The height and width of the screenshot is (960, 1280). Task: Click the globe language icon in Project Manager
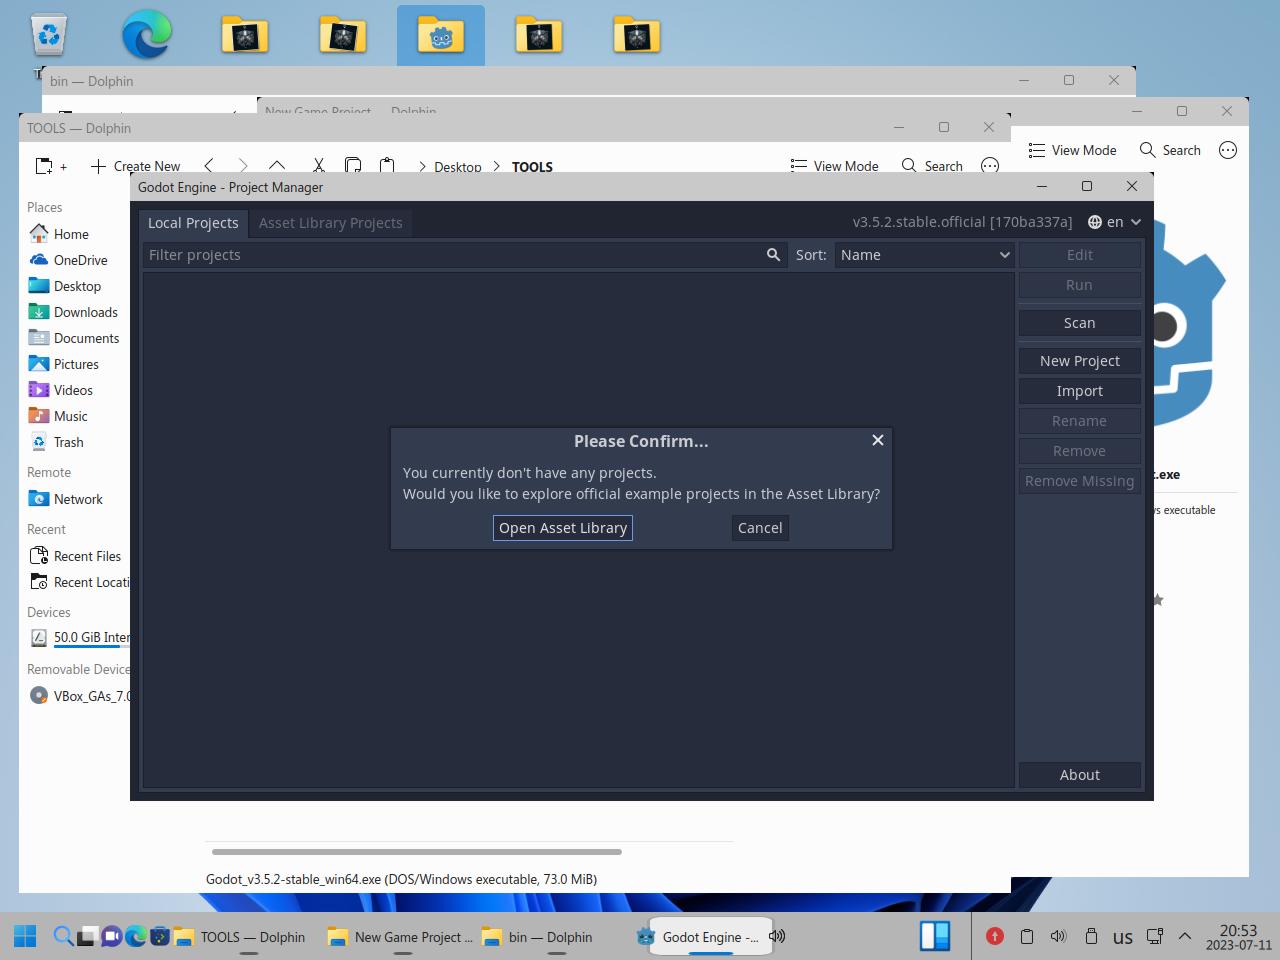coord(1095,222)
